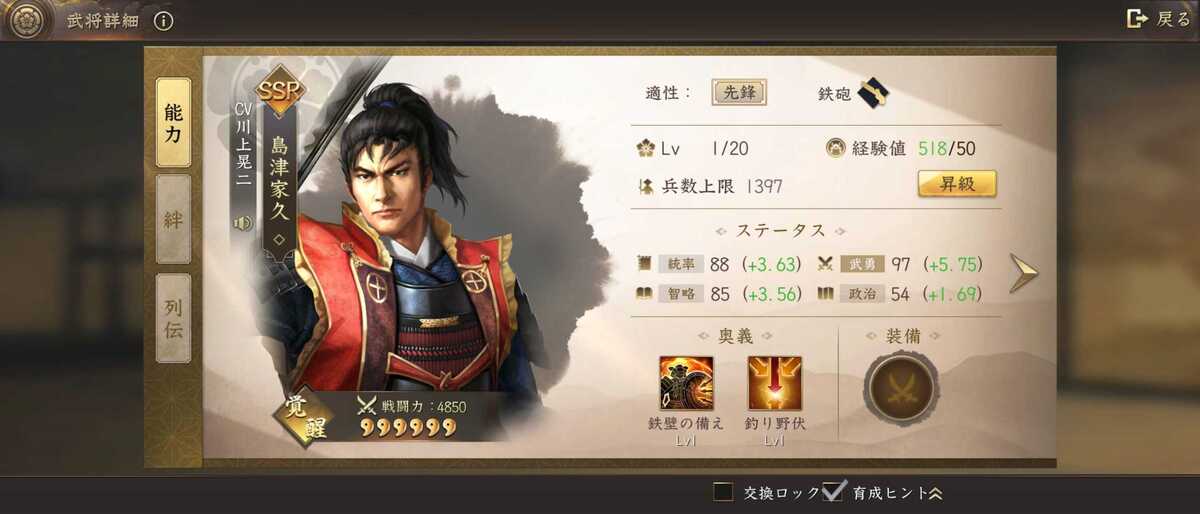Uncheck the 育成ヒント checkbox

(x=833, y=491)
